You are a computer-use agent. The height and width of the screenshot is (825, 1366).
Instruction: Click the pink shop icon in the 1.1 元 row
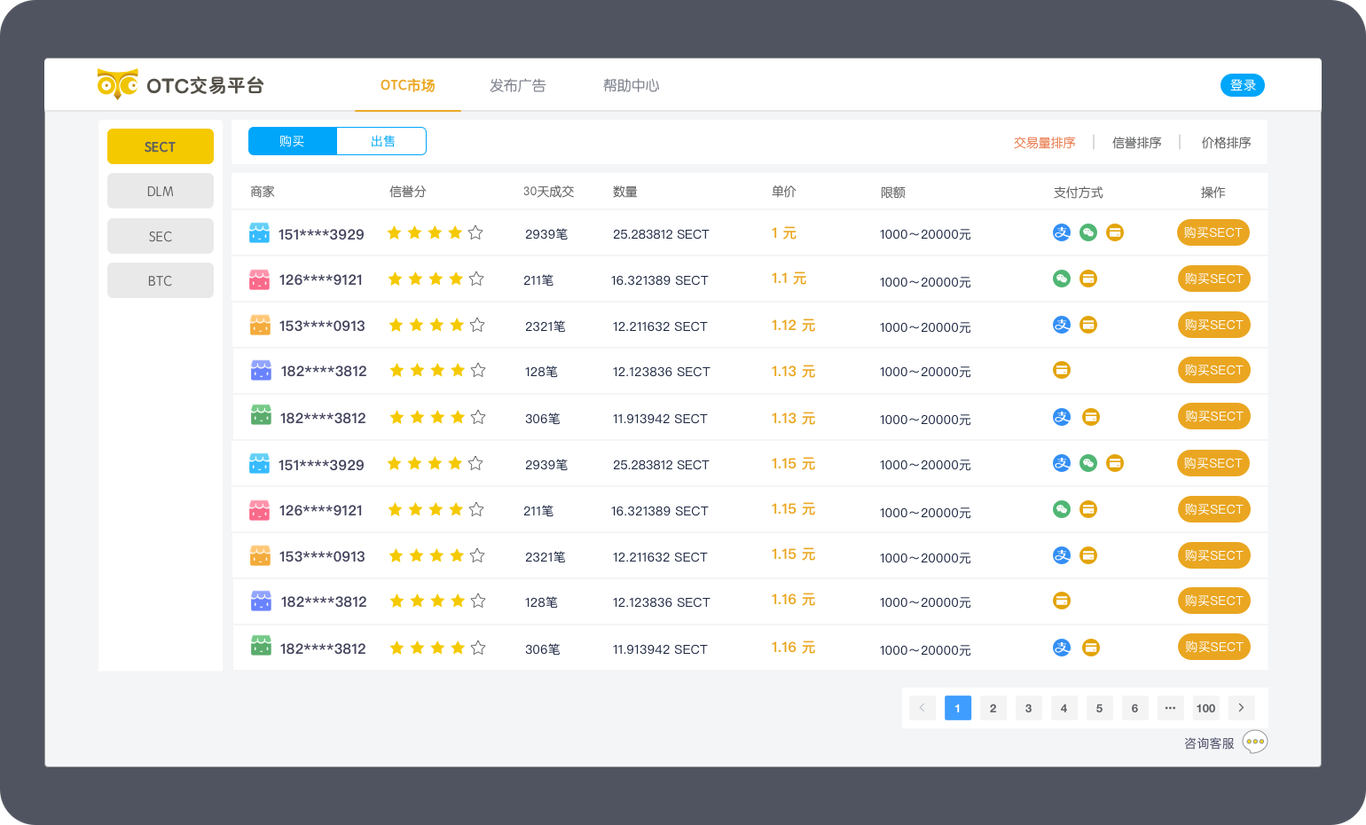coord(259,279)
